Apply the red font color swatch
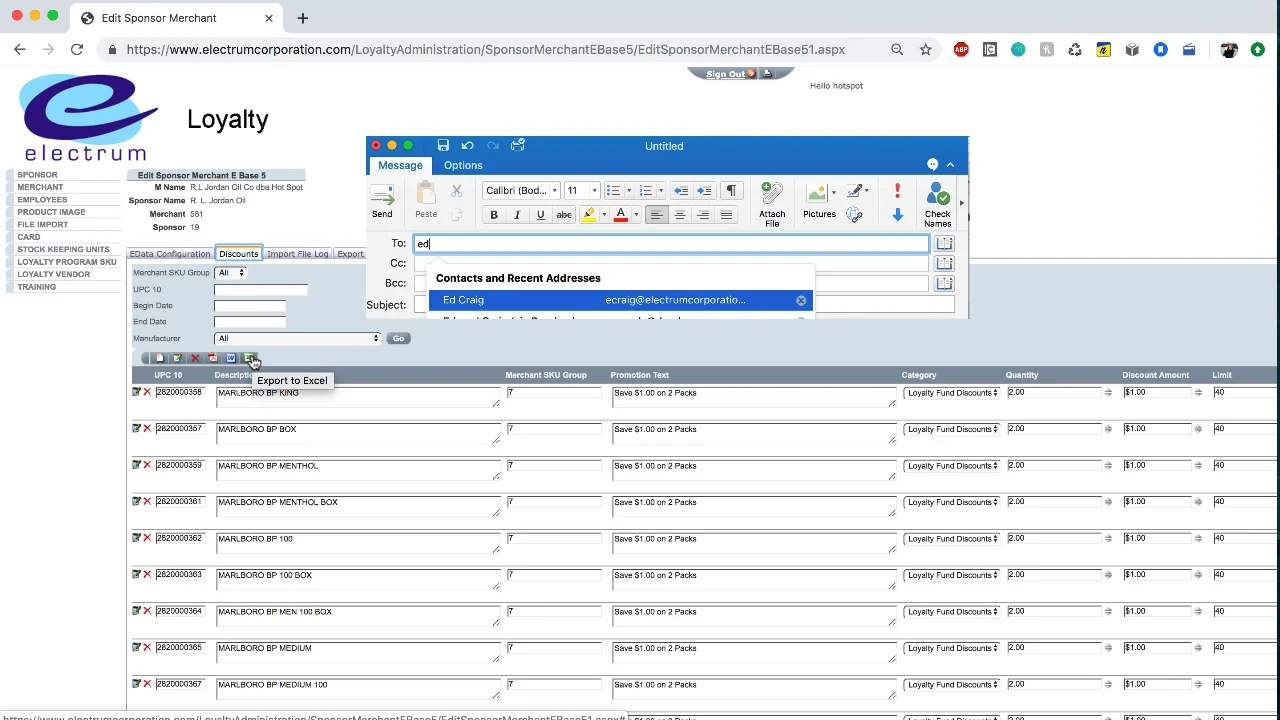The image size is (1280, 720). 620,215
